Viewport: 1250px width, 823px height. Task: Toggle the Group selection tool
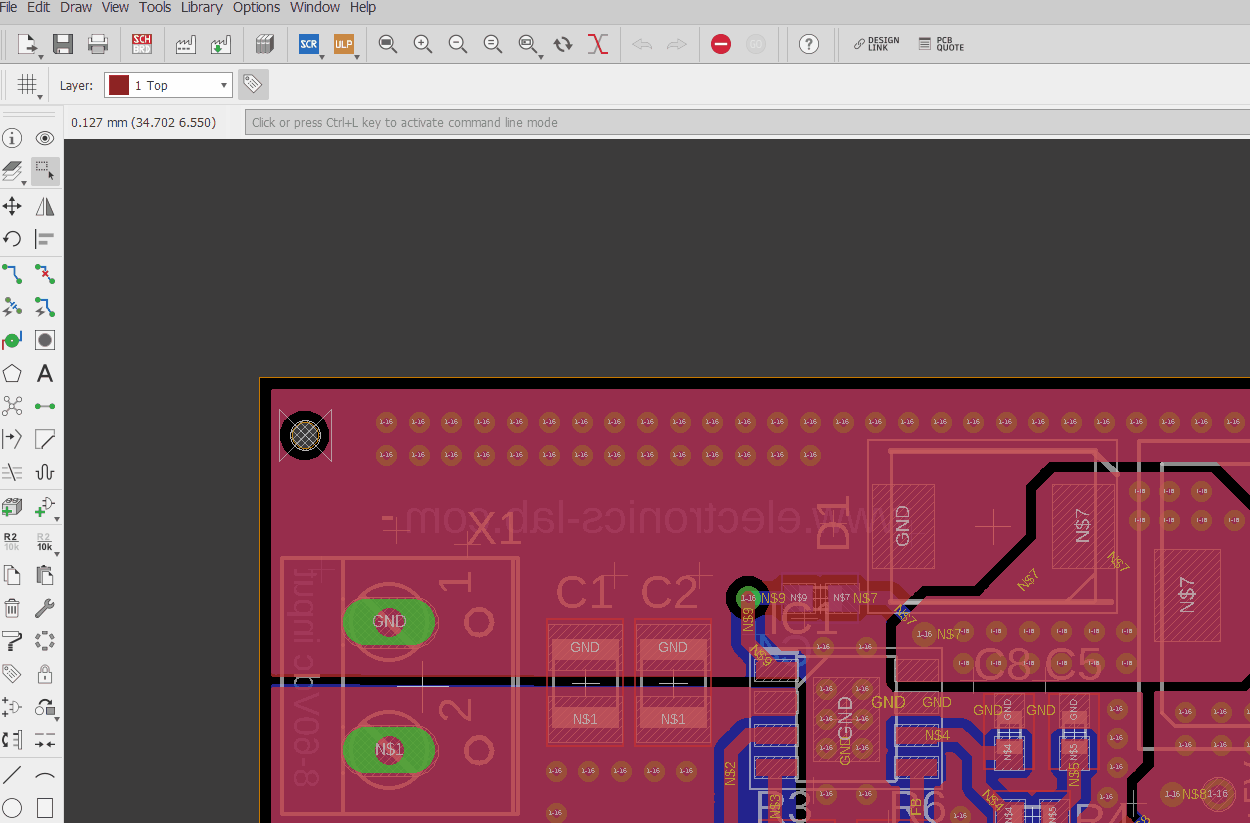[x=45, y=171]
